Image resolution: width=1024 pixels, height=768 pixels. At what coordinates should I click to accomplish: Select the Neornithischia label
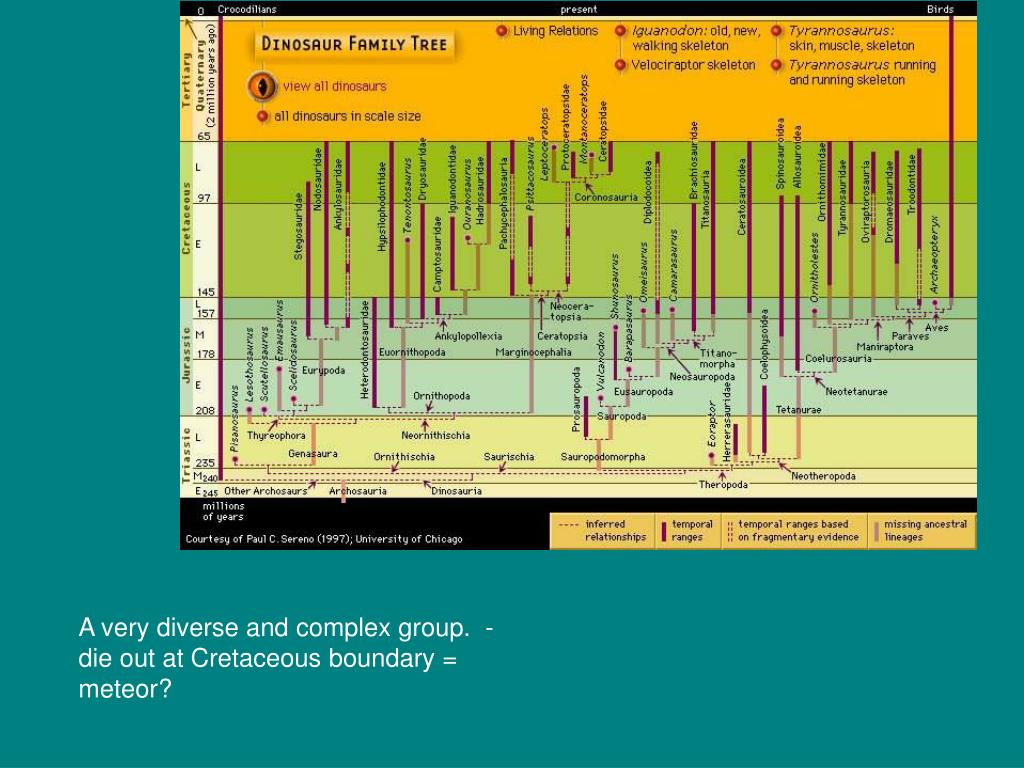(436, 436)
